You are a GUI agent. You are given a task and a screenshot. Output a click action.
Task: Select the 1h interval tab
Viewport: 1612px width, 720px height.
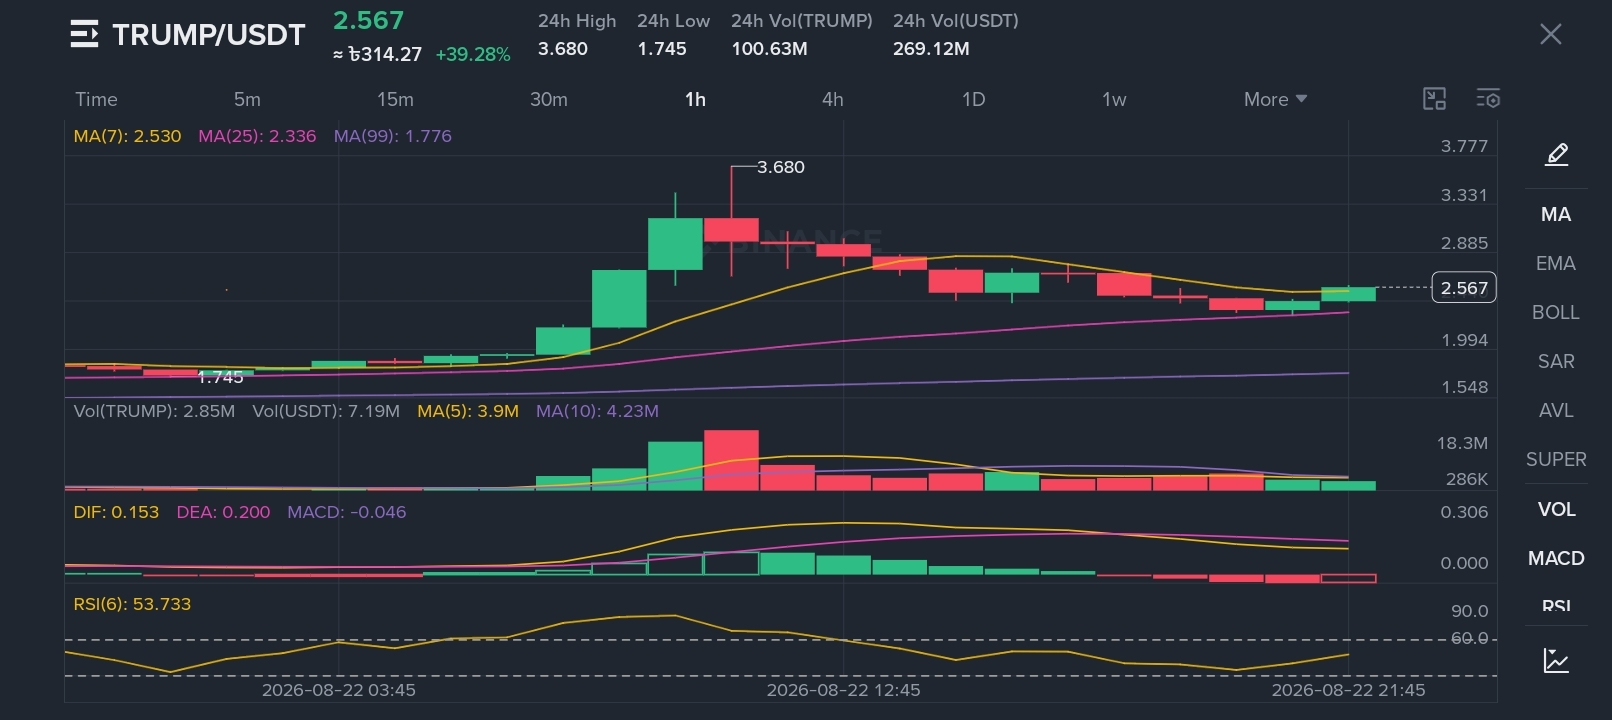click(x=695, y=99)
